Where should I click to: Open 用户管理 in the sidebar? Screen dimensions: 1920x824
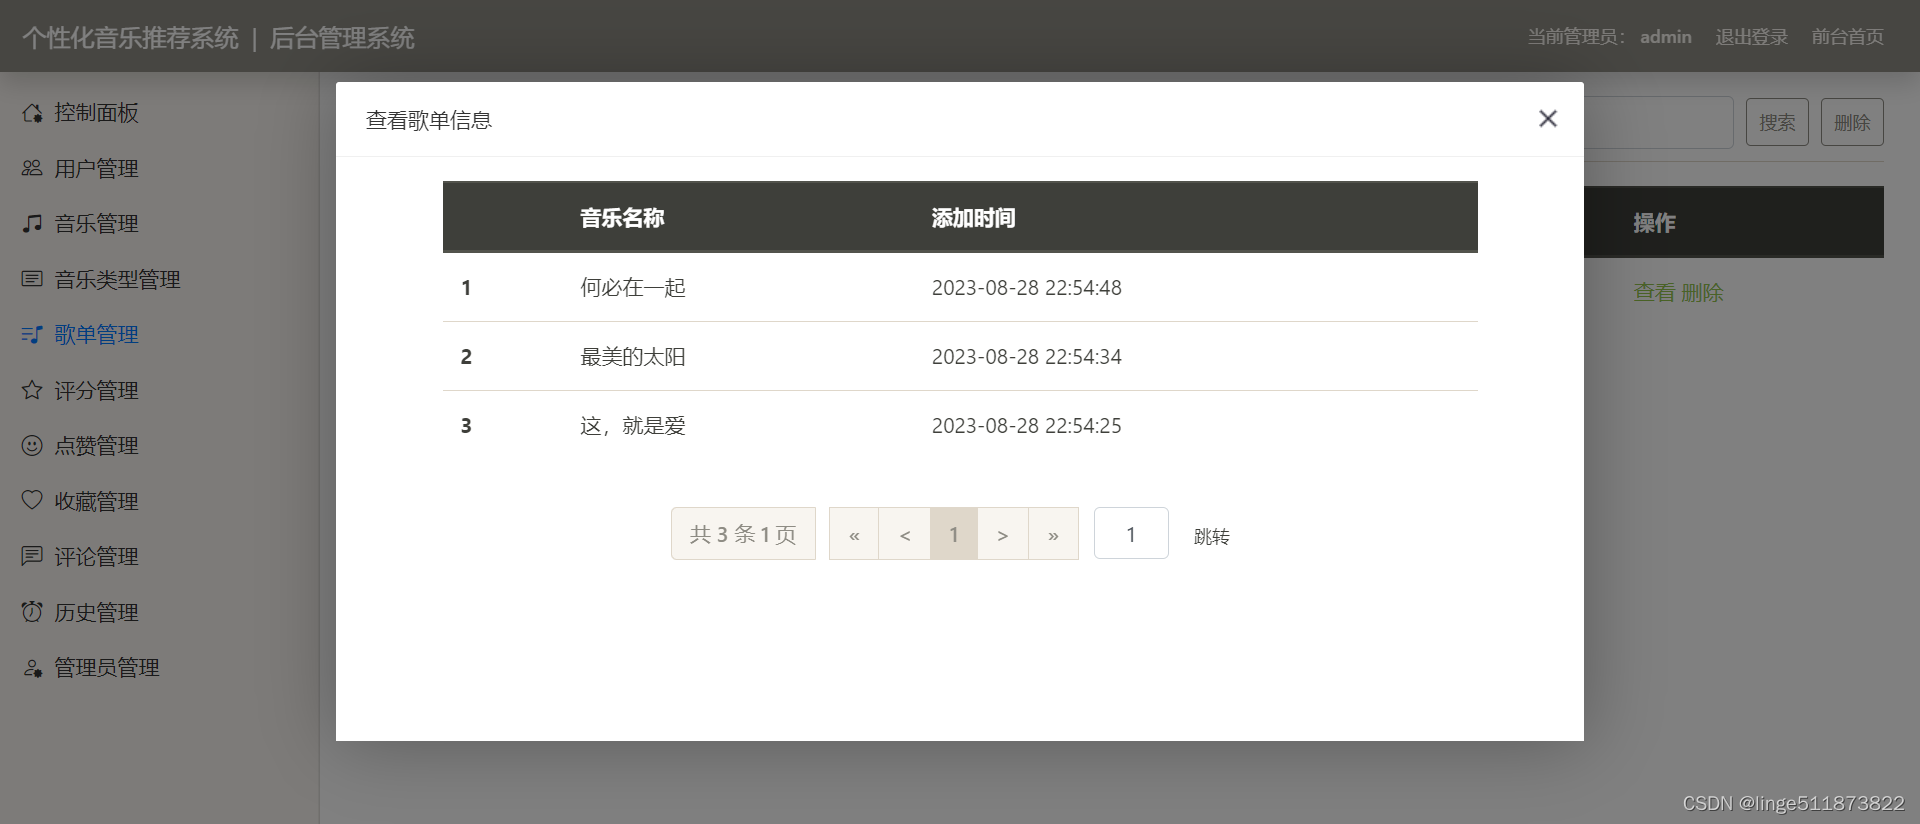pos(96,168)
